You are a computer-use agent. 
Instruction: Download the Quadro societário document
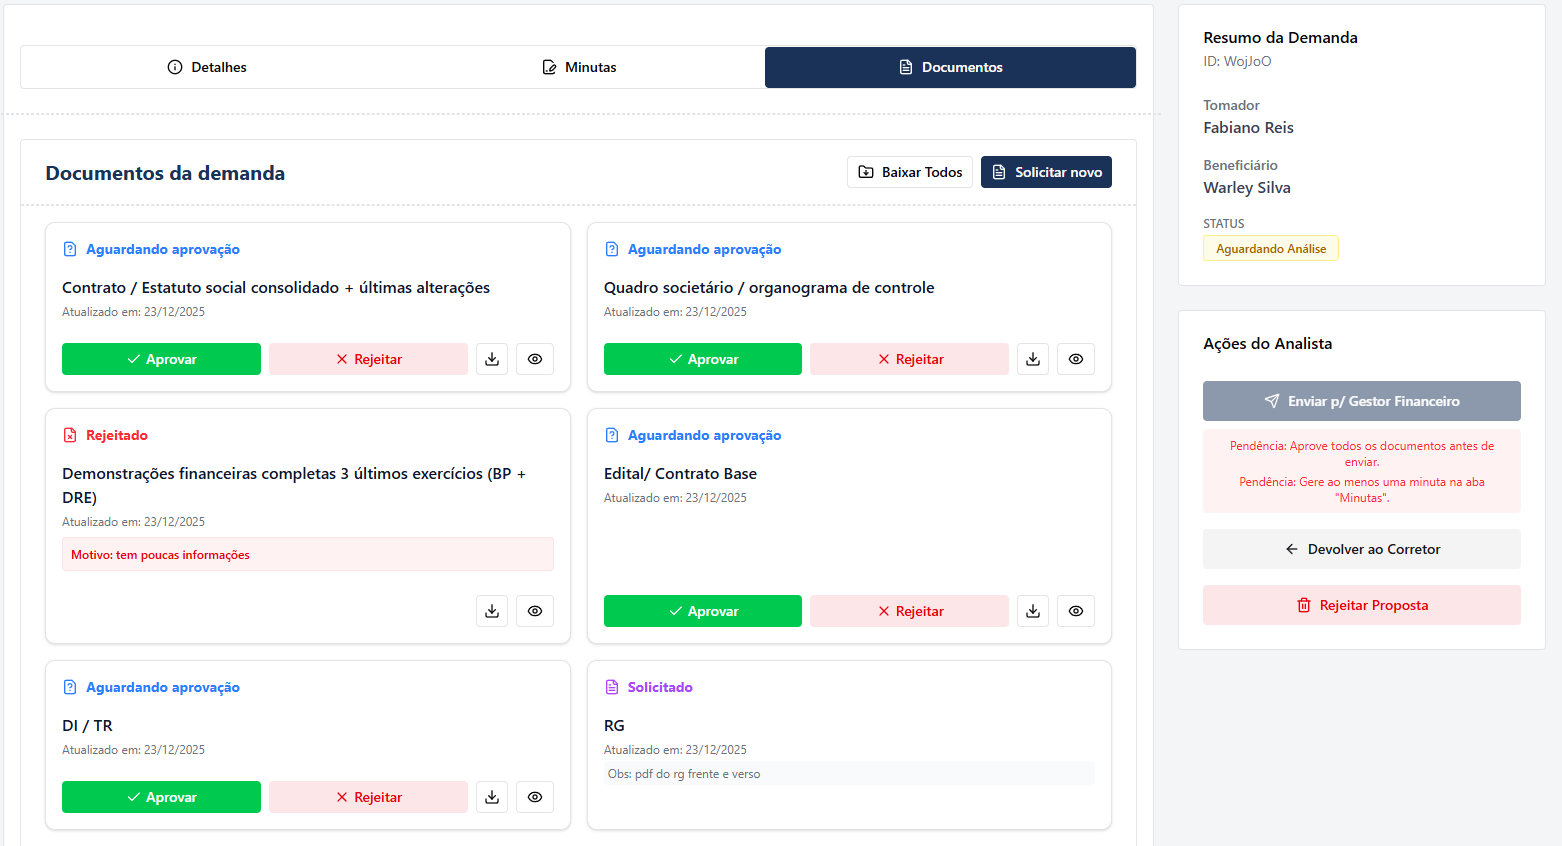point(1033,359)
